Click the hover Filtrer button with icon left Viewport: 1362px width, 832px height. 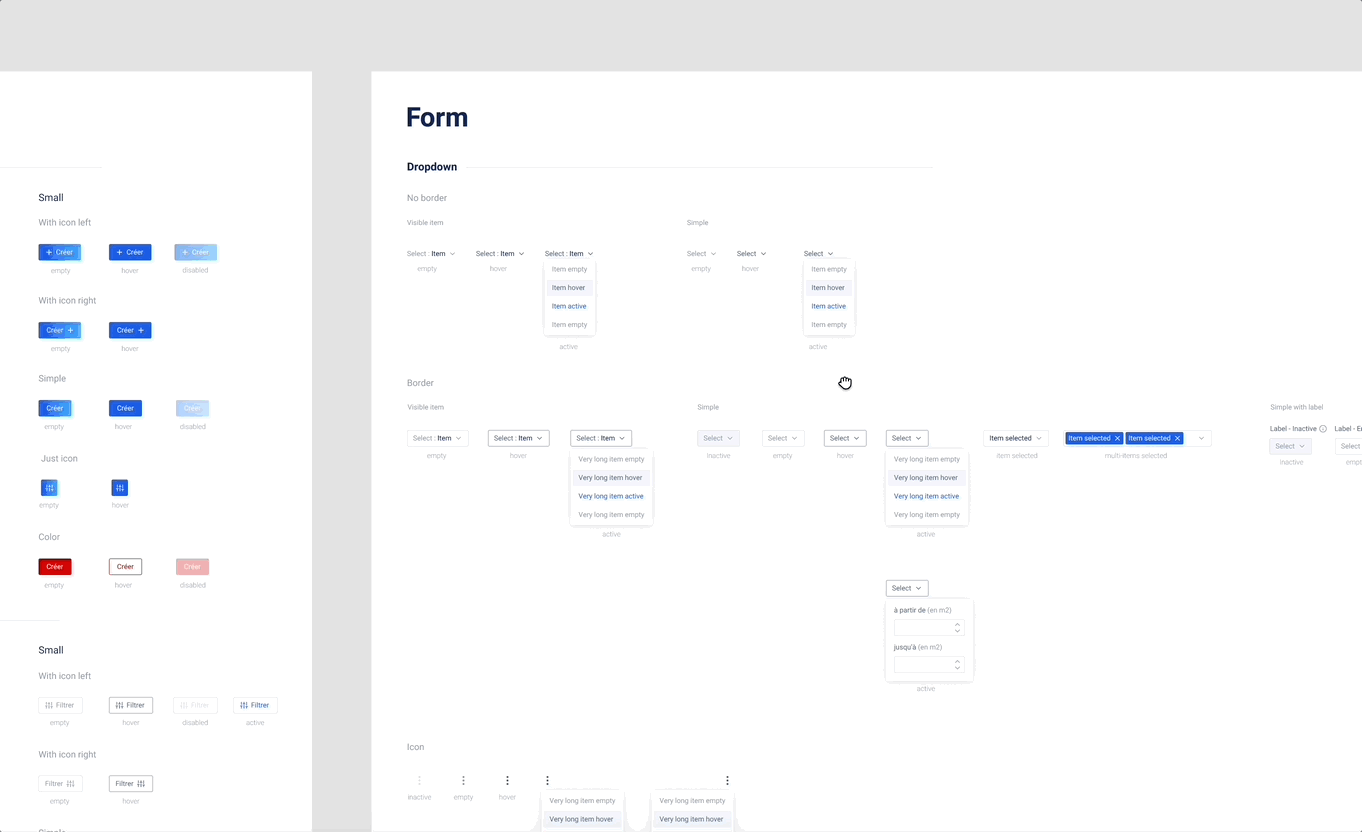[131, 705]
